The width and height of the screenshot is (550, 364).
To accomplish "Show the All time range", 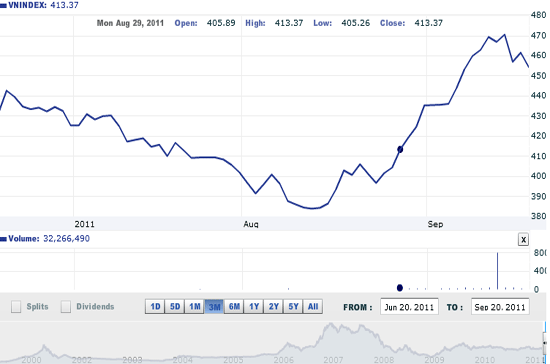I will click(x=313, y=306).
